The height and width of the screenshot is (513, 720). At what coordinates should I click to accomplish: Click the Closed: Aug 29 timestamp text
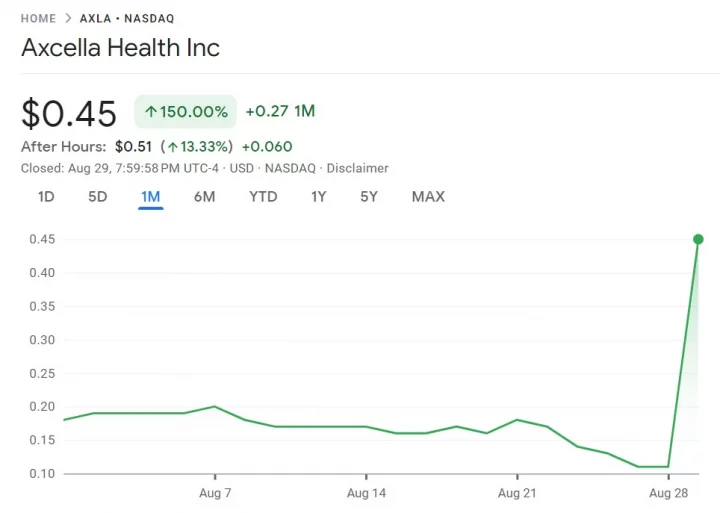[119, 168]
